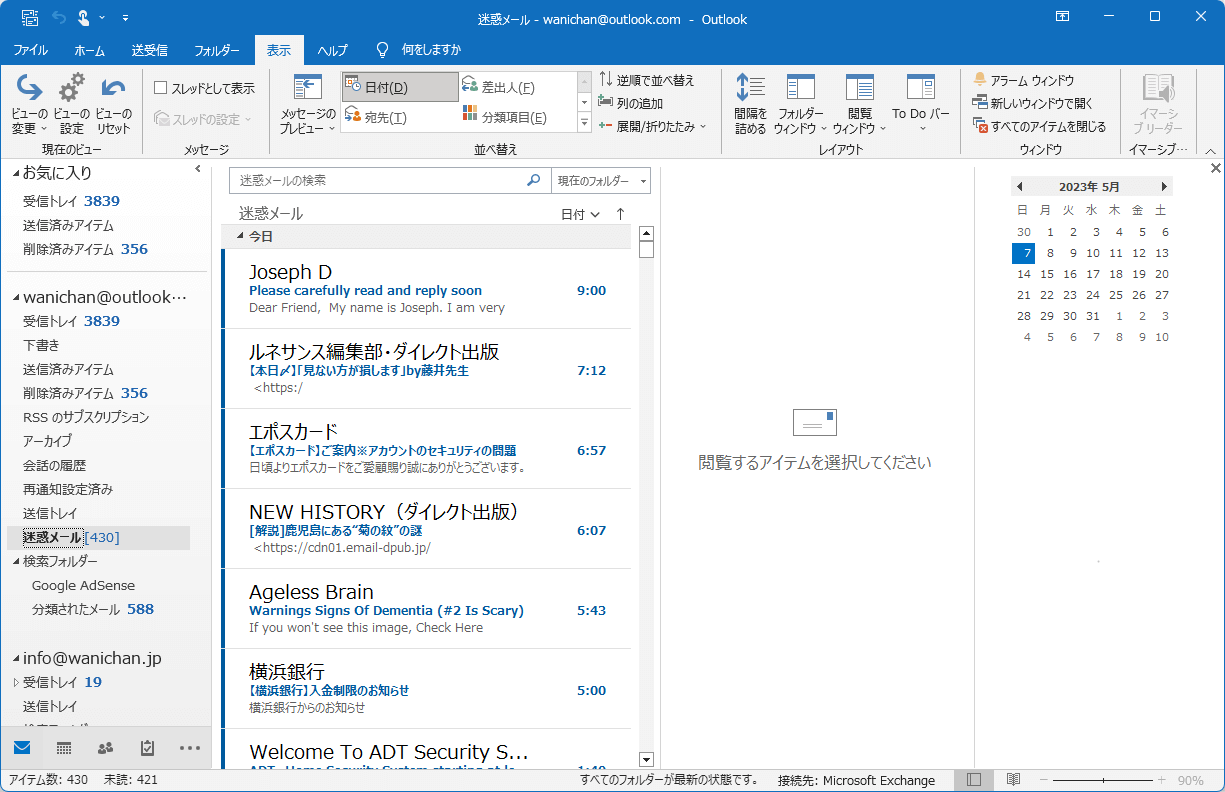Switch to People icon in navigation bar

coord(106,747)
